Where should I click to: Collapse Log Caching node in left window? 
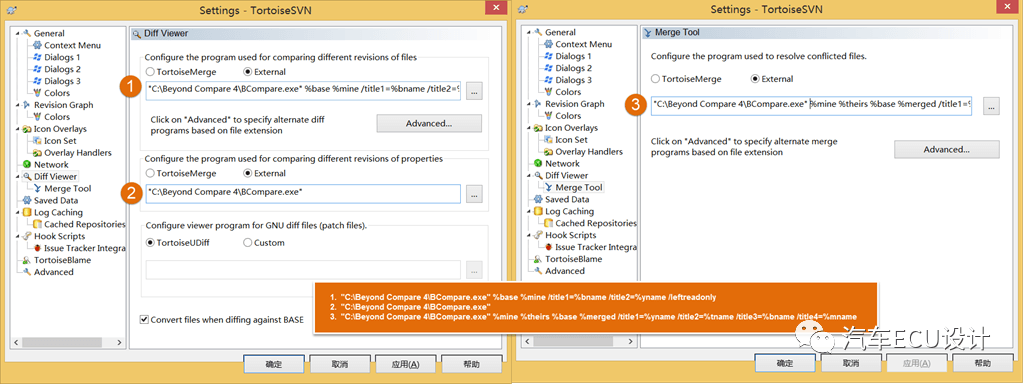click(18, 212)
